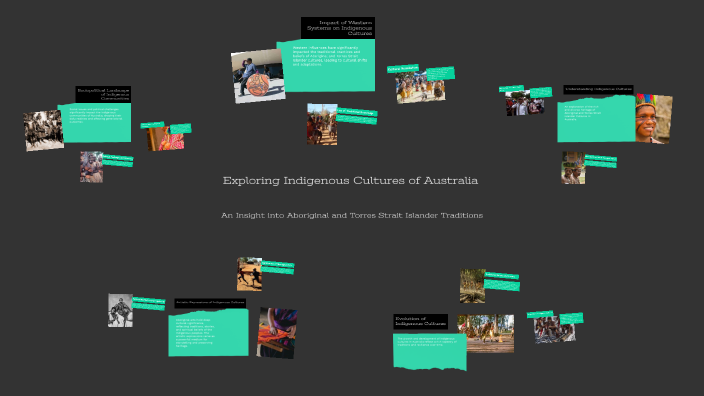Select the photo of dancer performing under trees
Image resolution: width=704 pixels, height=396 pixels.
(485, 333)
